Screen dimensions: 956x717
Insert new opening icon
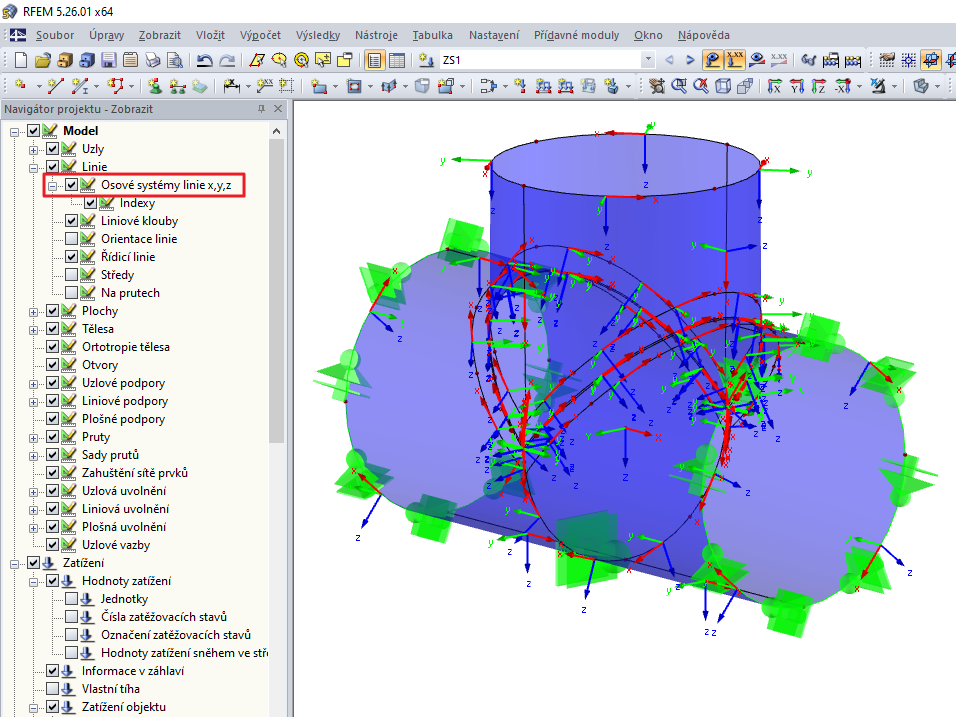coord(354,86)
